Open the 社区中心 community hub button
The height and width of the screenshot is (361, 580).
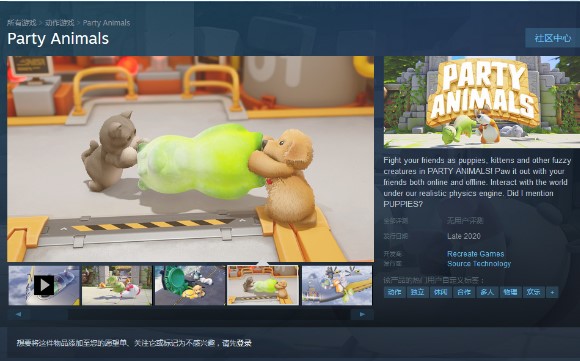point(553,38)
